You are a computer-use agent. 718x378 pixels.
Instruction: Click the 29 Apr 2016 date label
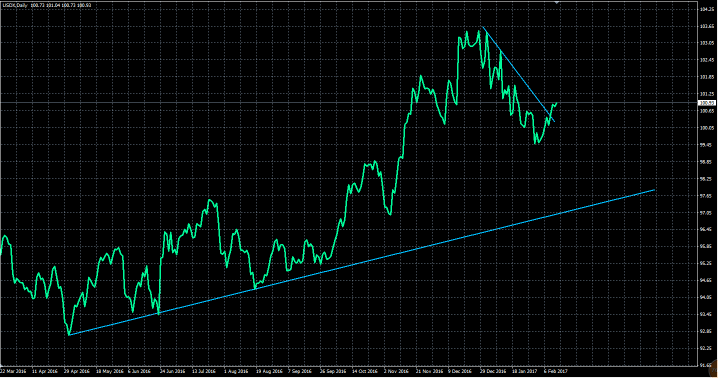(77, 371)
